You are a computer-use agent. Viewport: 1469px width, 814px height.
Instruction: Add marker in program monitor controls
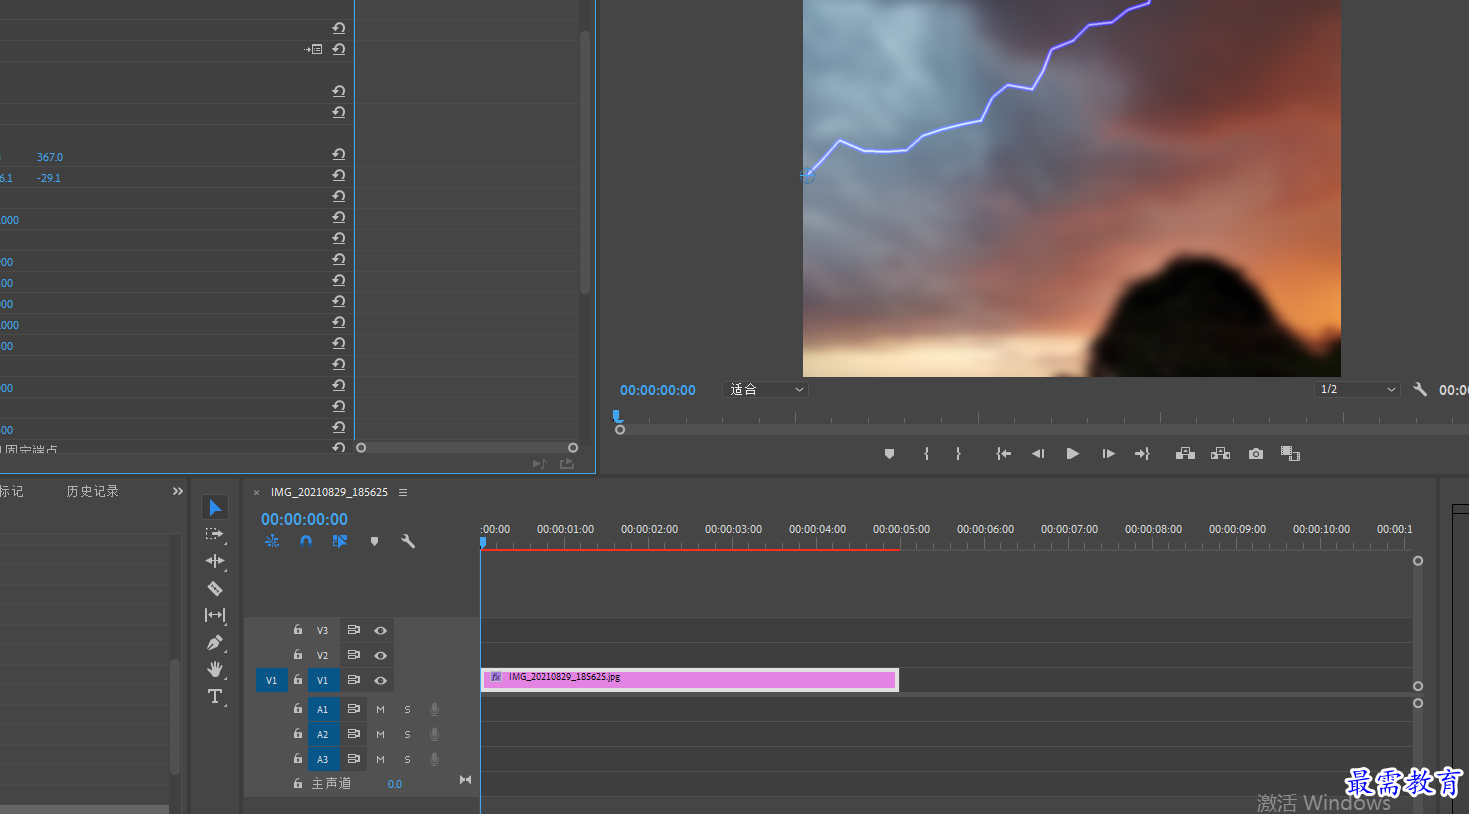[x=889, y=454]
